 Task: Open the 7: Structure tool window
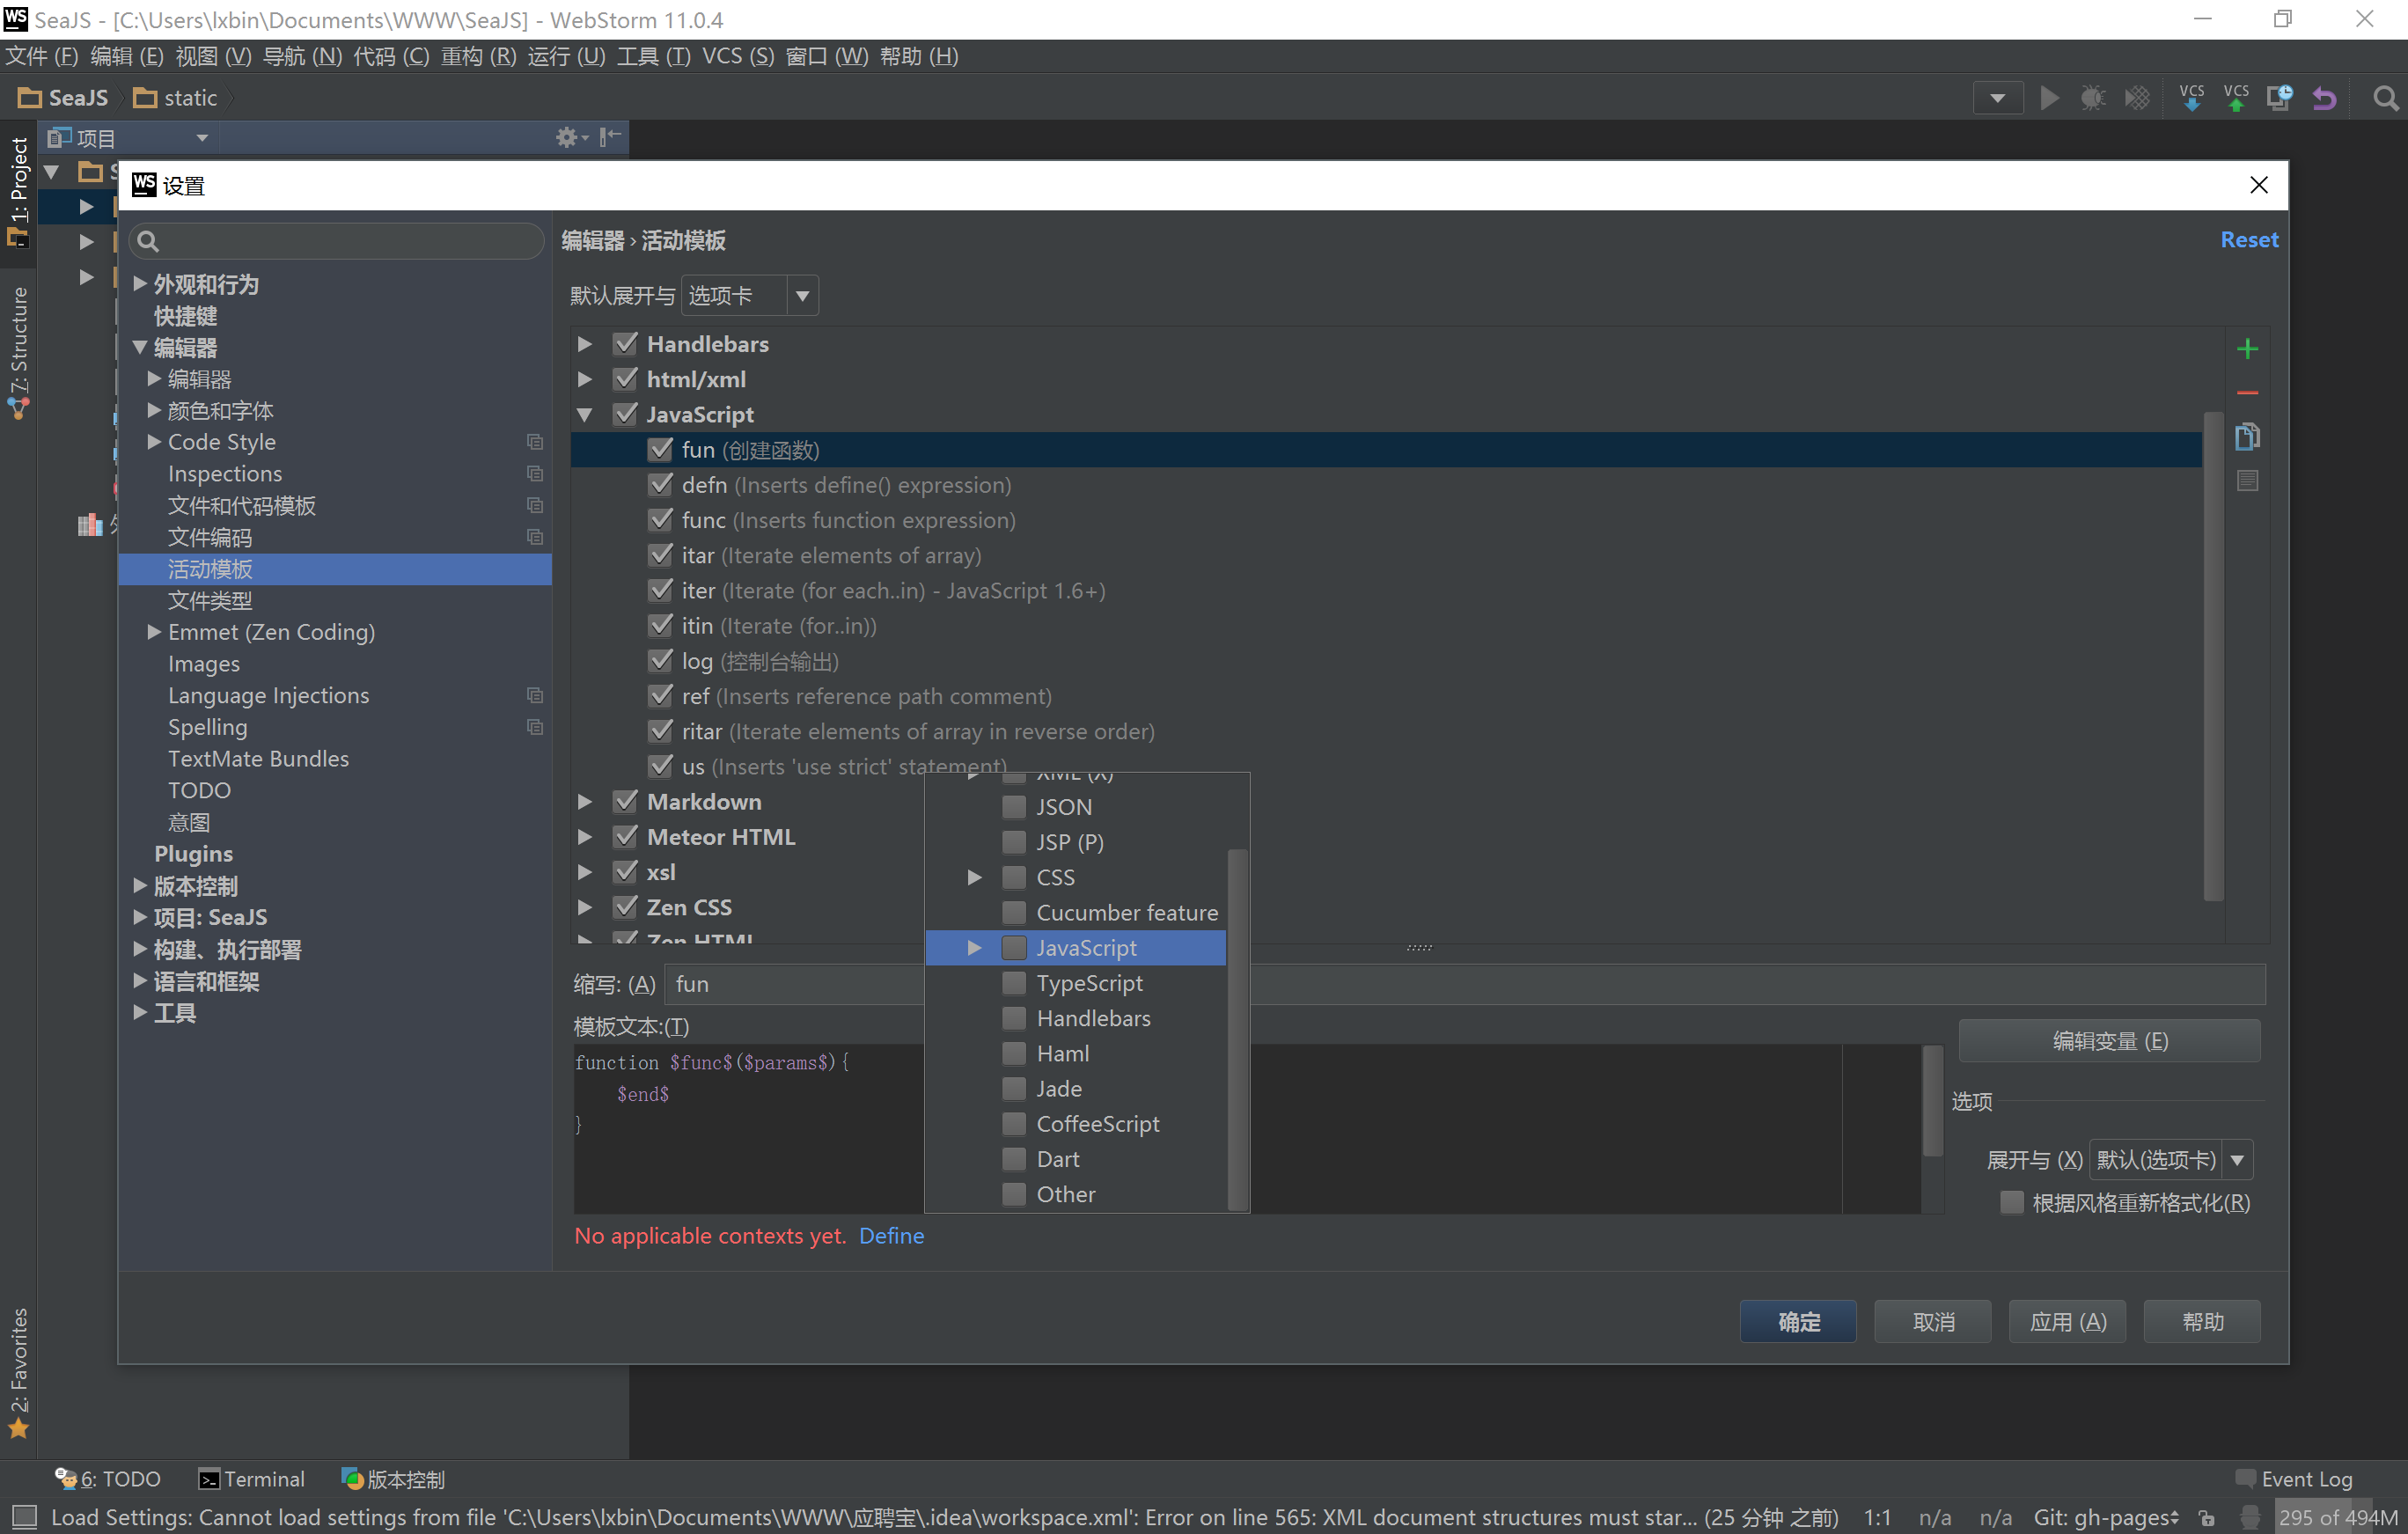point(18,352)
